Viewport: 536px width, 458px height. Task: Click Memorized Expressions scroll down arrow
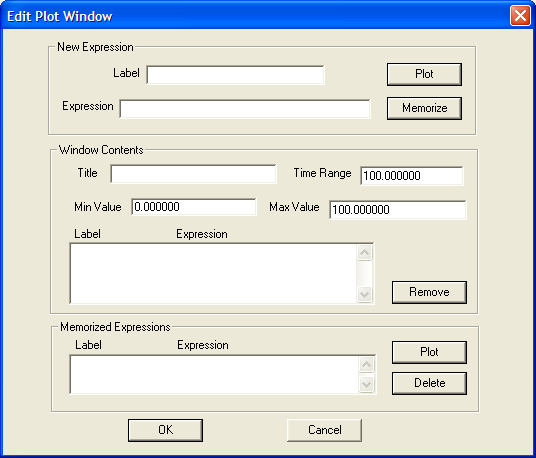366,385
